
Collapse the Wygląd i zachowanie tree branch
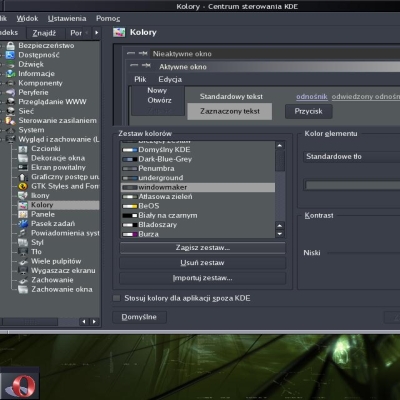coord(2,139)
